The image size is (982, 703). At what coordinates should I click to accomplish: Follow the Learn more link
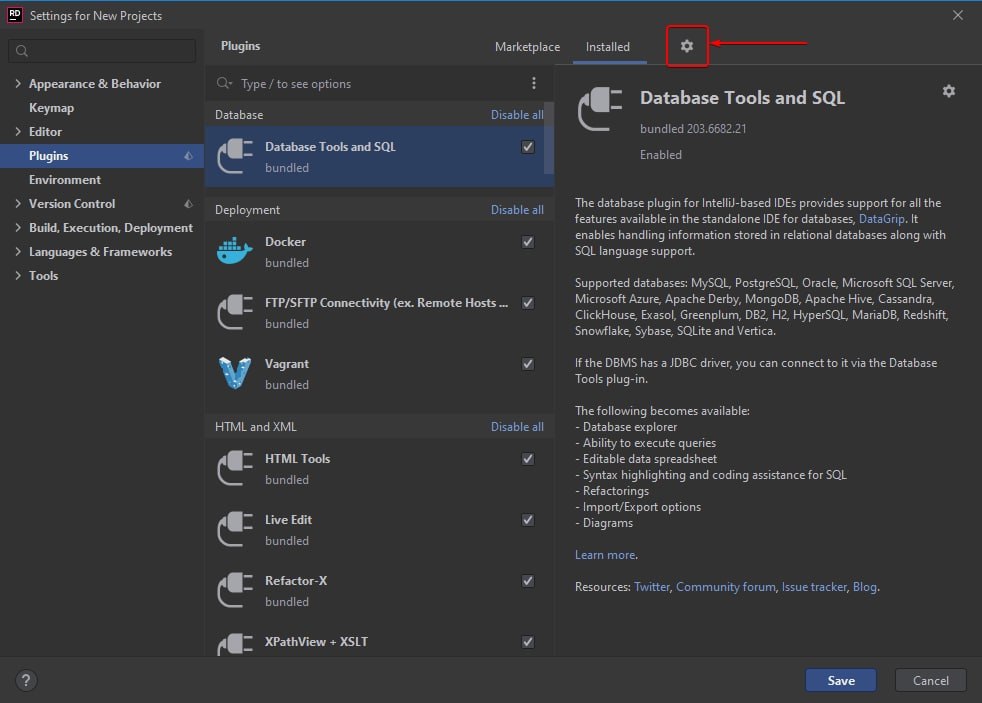605,555
